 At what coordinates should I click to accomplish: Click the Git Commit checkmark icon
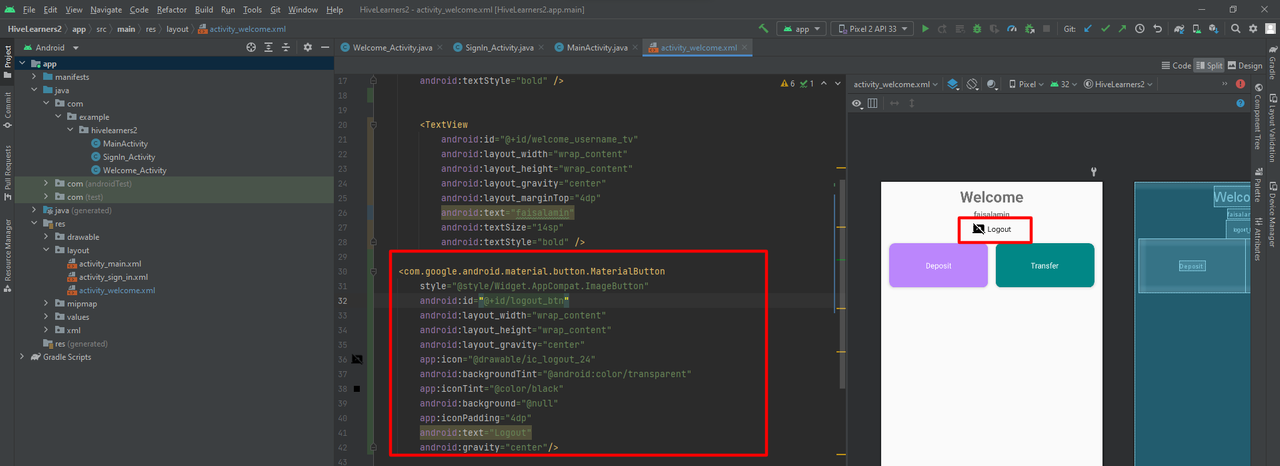1104,29
